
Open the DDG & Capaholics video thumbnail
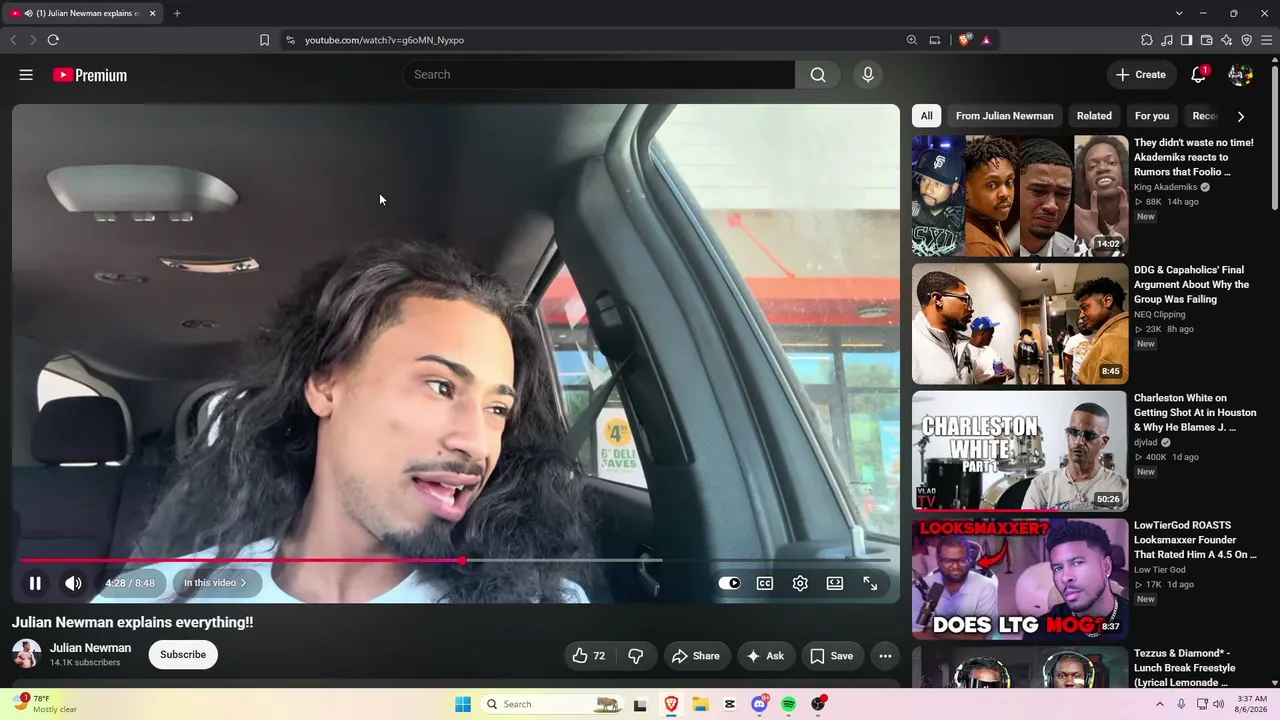coord(1019,324)
